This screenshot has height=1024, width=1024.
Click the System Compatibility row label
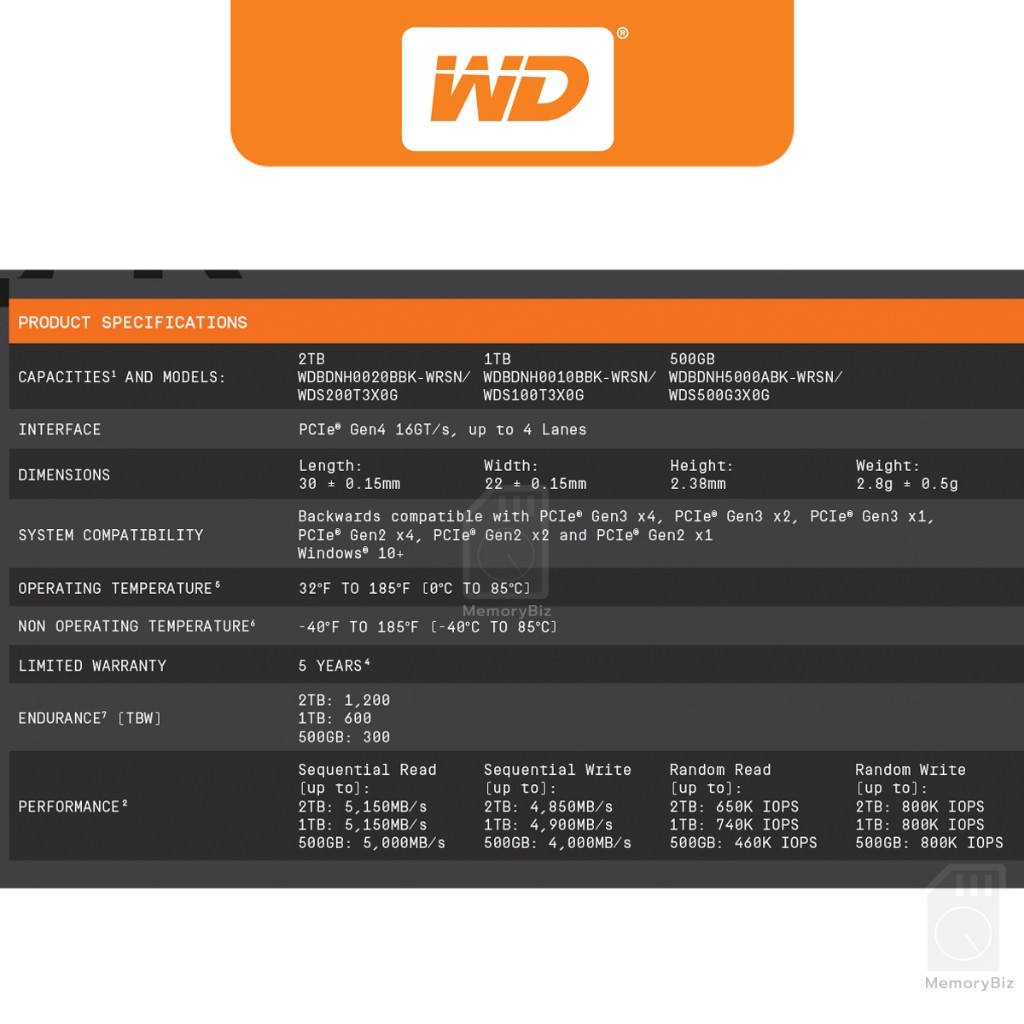point(111,535)
